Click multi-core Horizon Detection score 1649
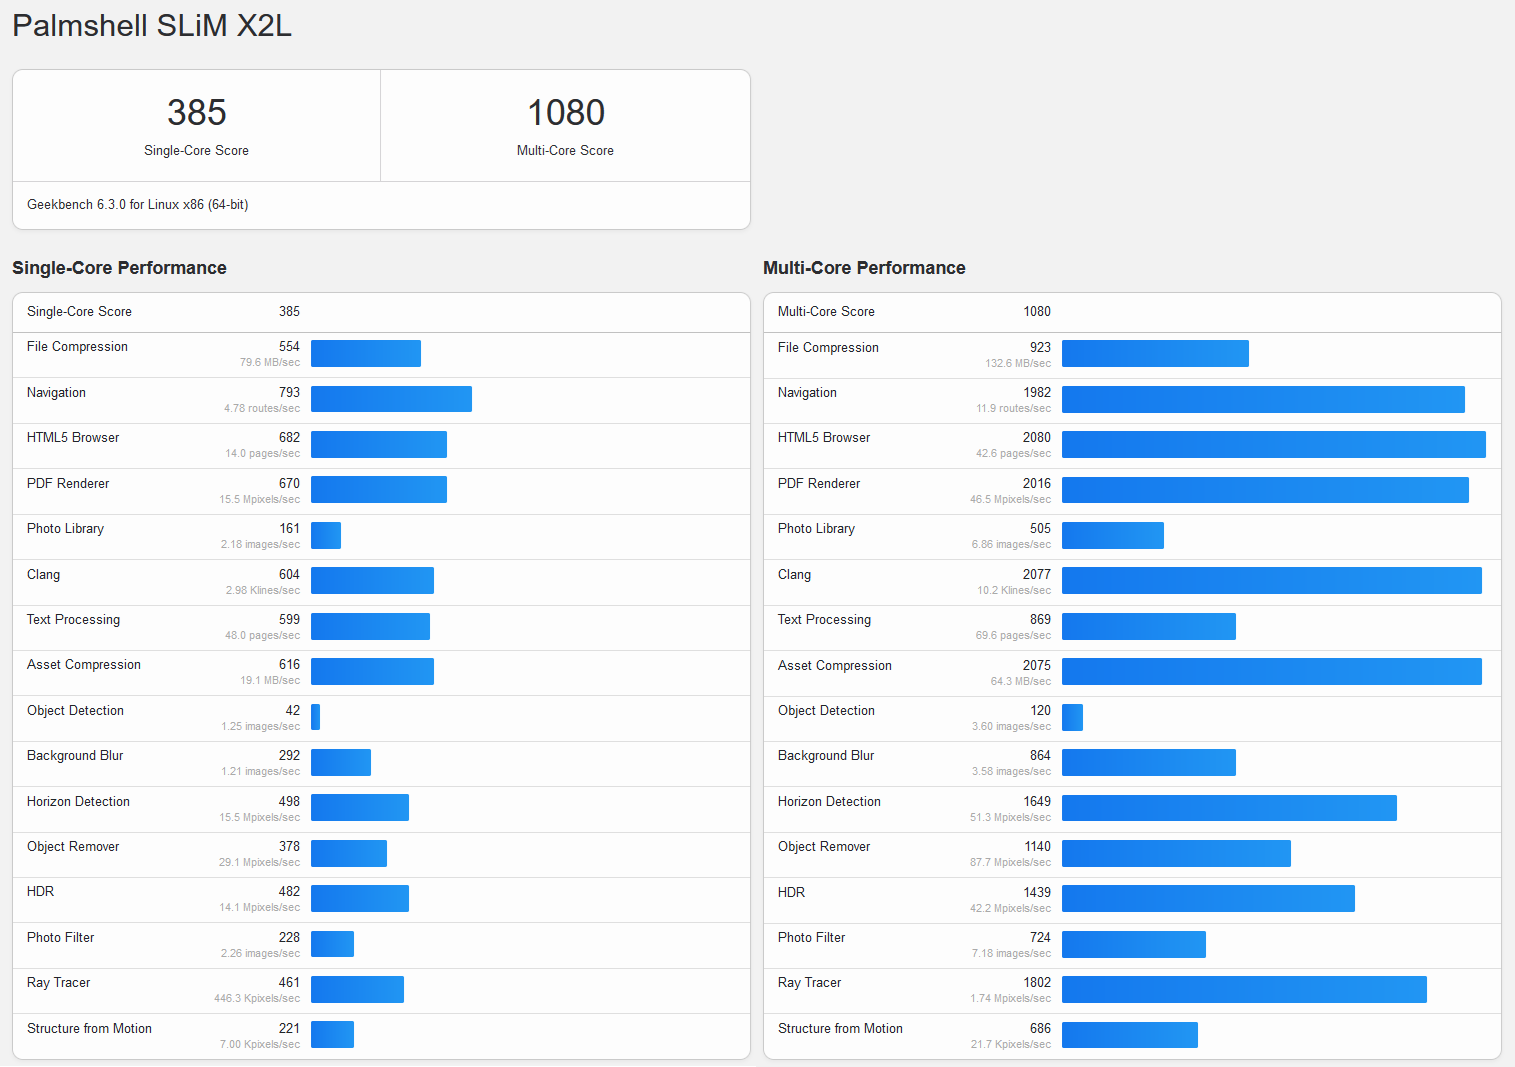1515x1067 pixels. click(x=1037, y=801)
